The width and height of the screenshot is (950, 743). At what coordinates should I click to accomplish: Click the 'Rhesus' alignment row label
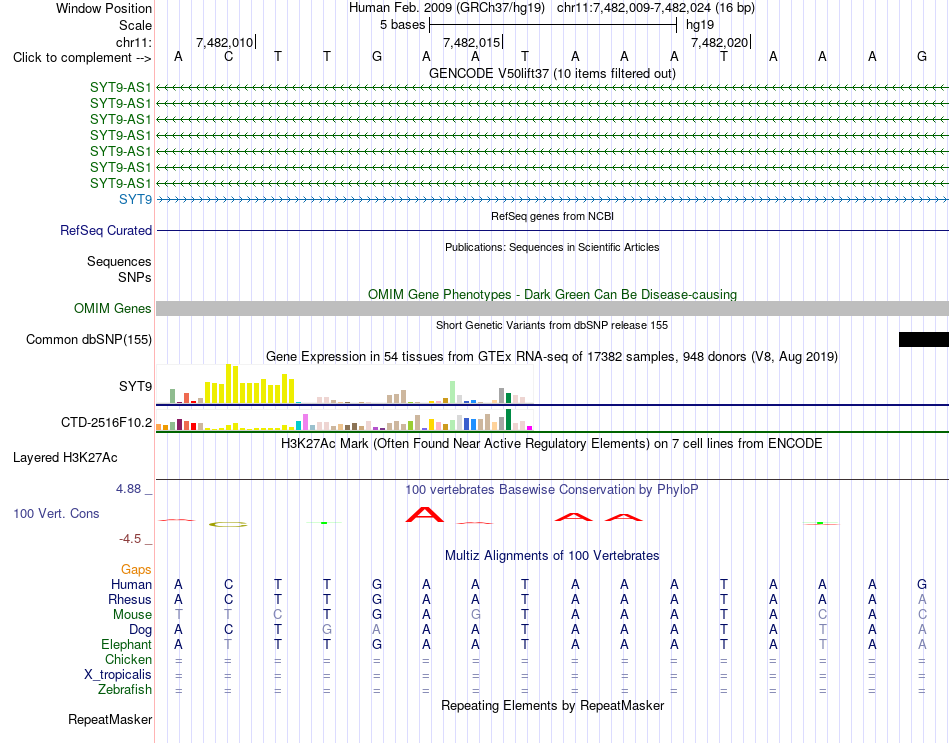130,599
